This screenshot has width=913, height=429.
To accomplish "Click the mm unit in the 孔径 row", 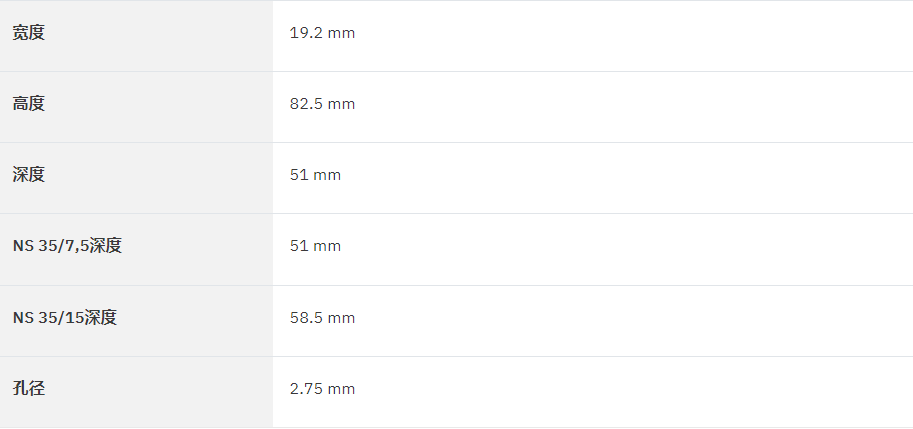I will [x=341, y=389].
